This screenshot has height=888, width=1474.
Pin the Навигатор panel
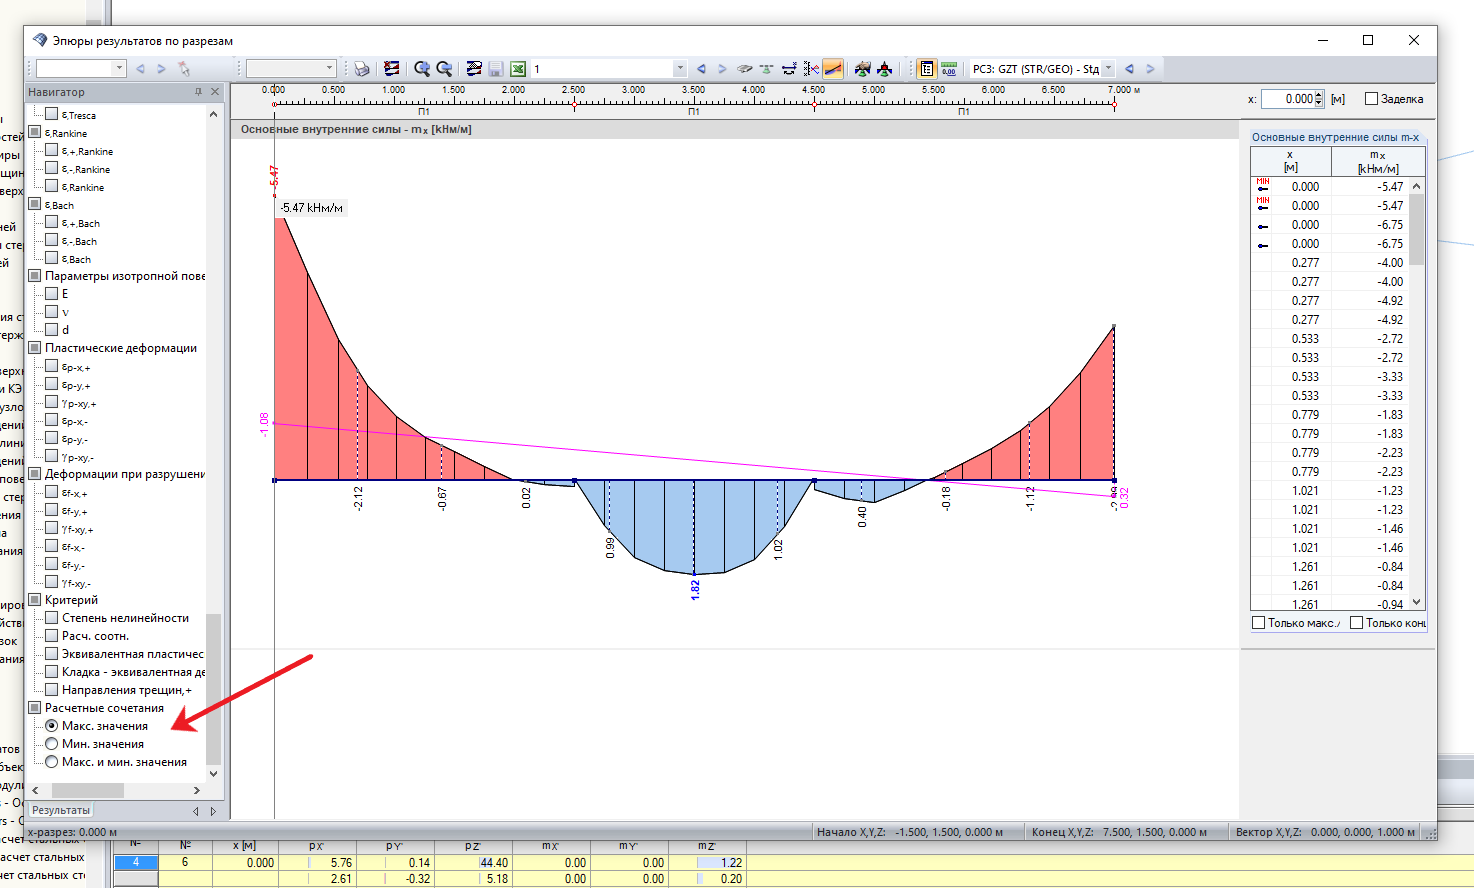click(x=198, y=92)
